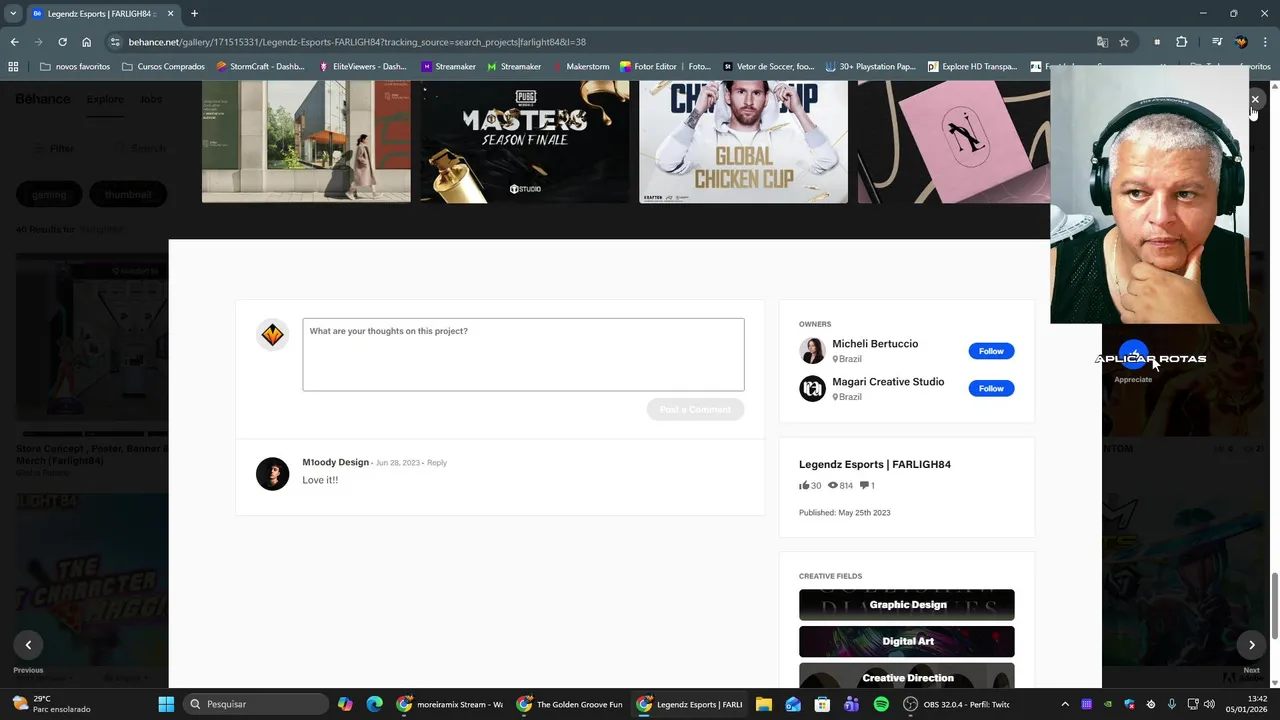Open the Chrome profile avatar

[x=1241, y=42]
